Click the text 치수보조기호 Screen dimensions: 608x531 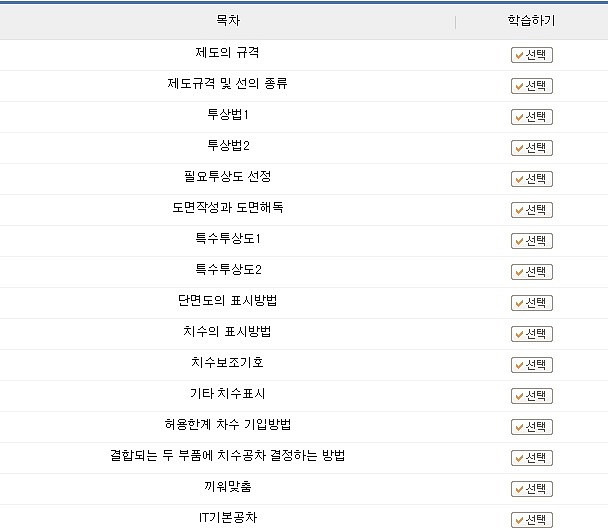tap(227, 363)
